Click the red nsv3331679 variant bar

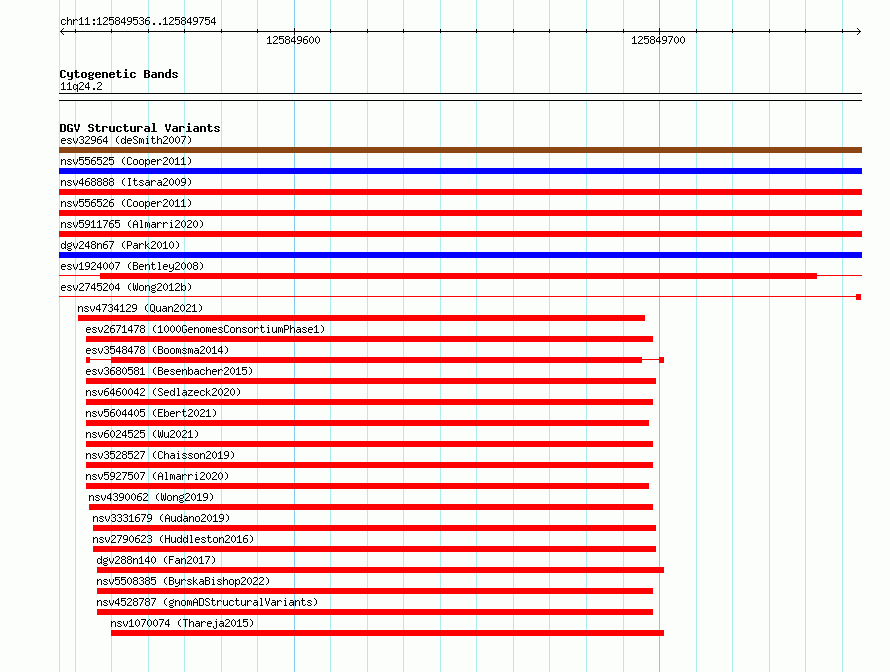pos(375,528)
